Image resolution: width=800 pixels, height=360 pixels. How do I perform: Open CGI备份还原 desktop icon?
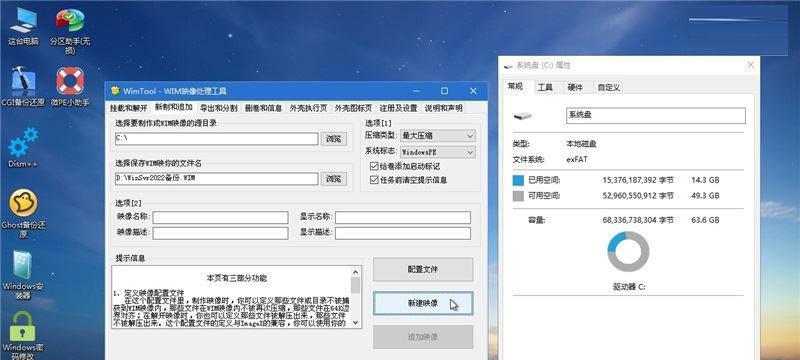(23, 86)
